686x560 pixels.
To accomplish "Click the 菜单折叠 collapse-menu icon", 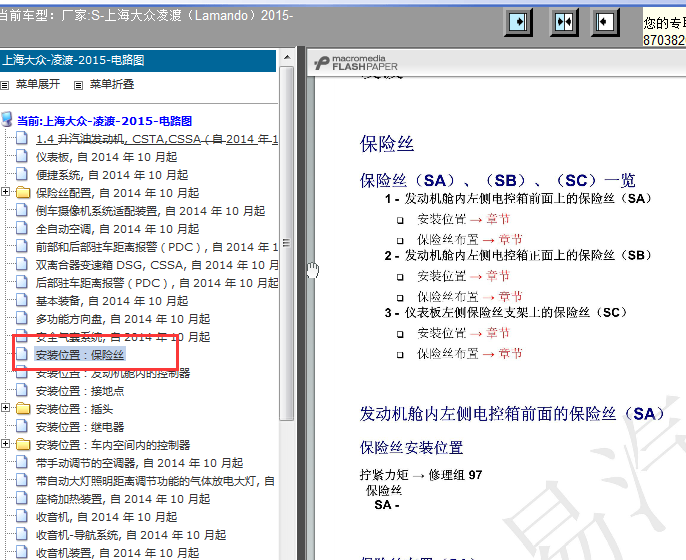I will coord(78,85).
